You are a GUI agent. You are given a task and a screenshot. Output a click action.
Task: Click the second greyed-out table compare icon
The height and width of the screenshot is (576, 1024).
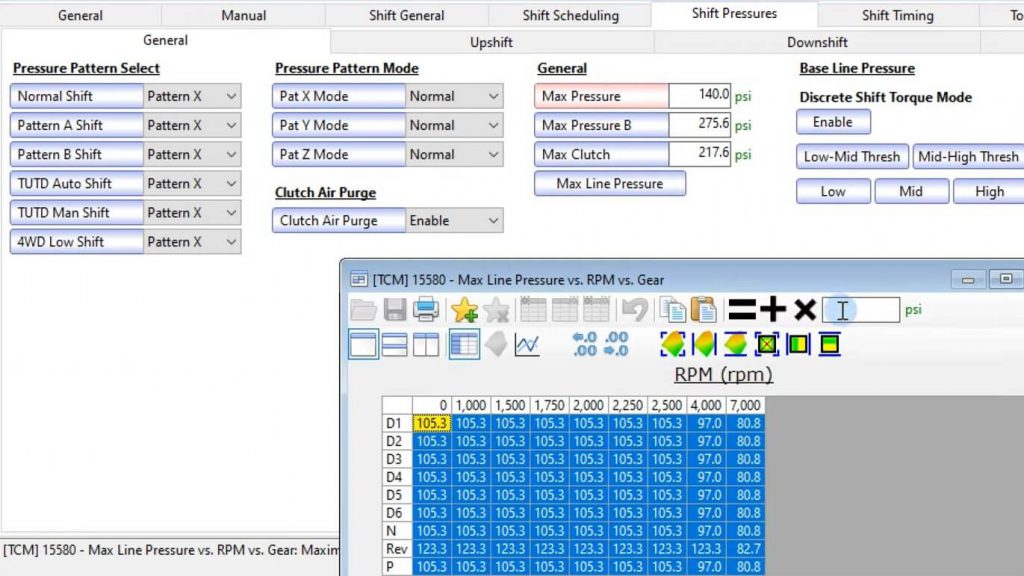pyautogui.click(x=565, y=310)
